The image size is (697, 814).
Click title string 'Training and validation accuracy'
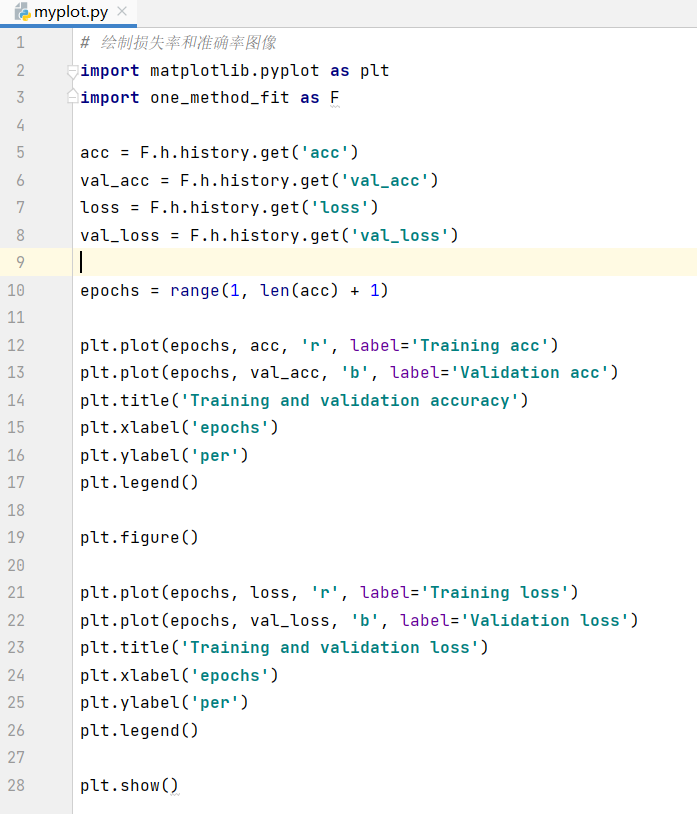click(350, 400)
